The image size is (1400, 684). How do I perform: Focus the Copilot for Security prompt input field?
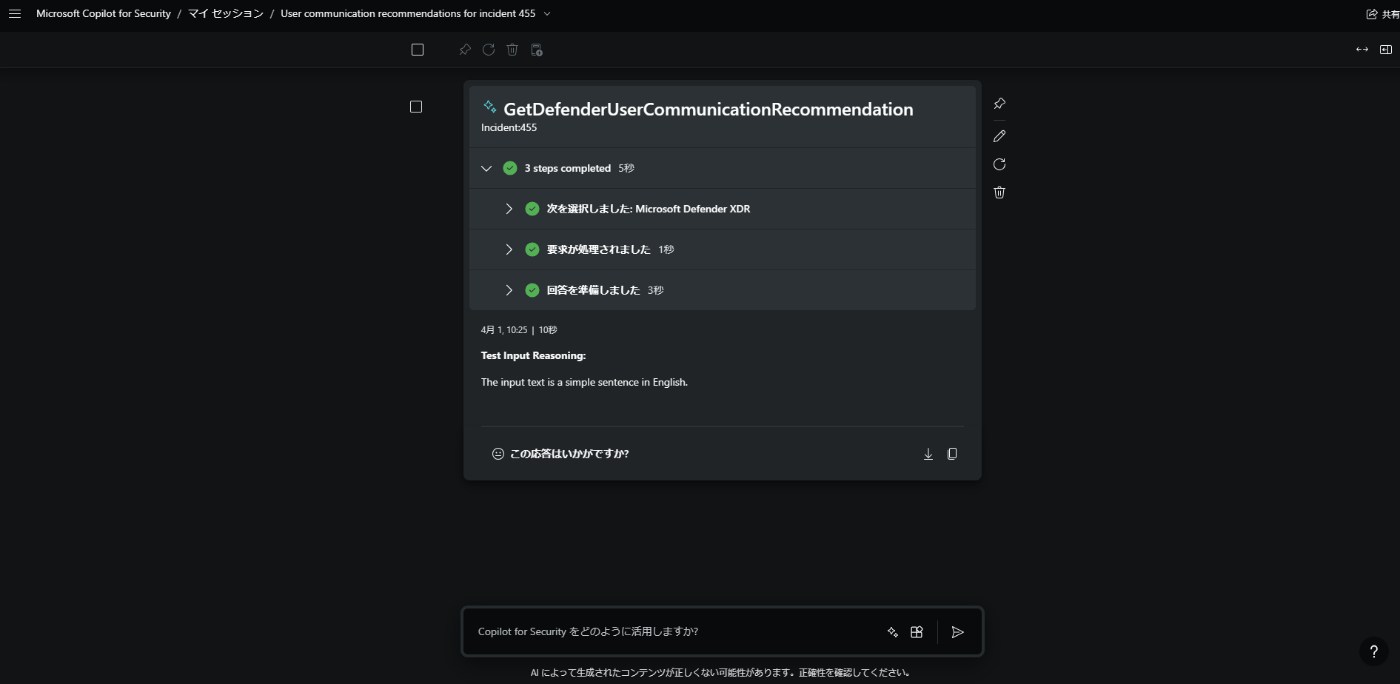click(x=675, y=632)
